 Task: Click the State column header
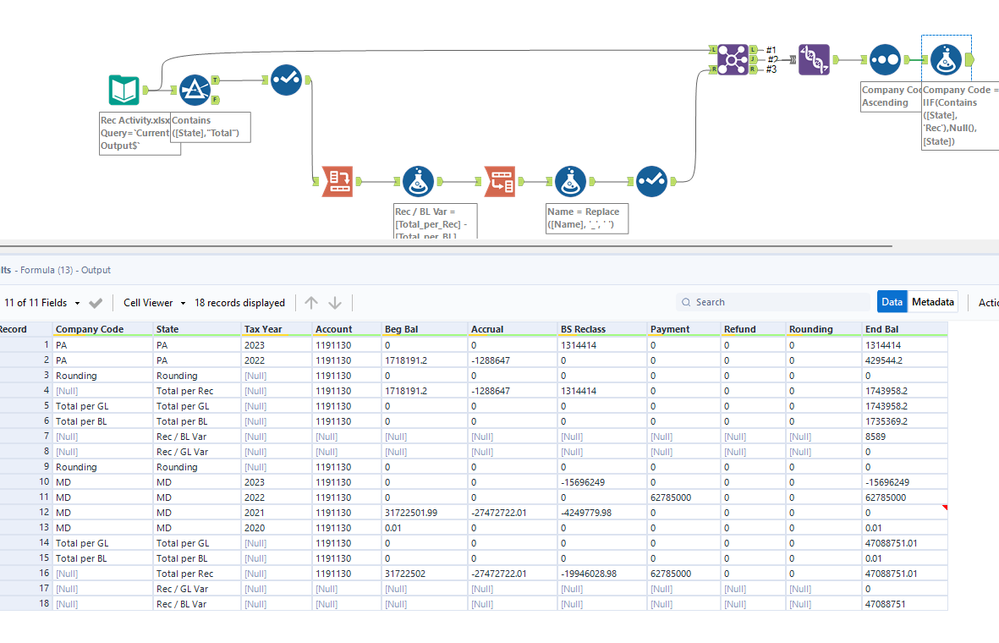tap(197, 329)
